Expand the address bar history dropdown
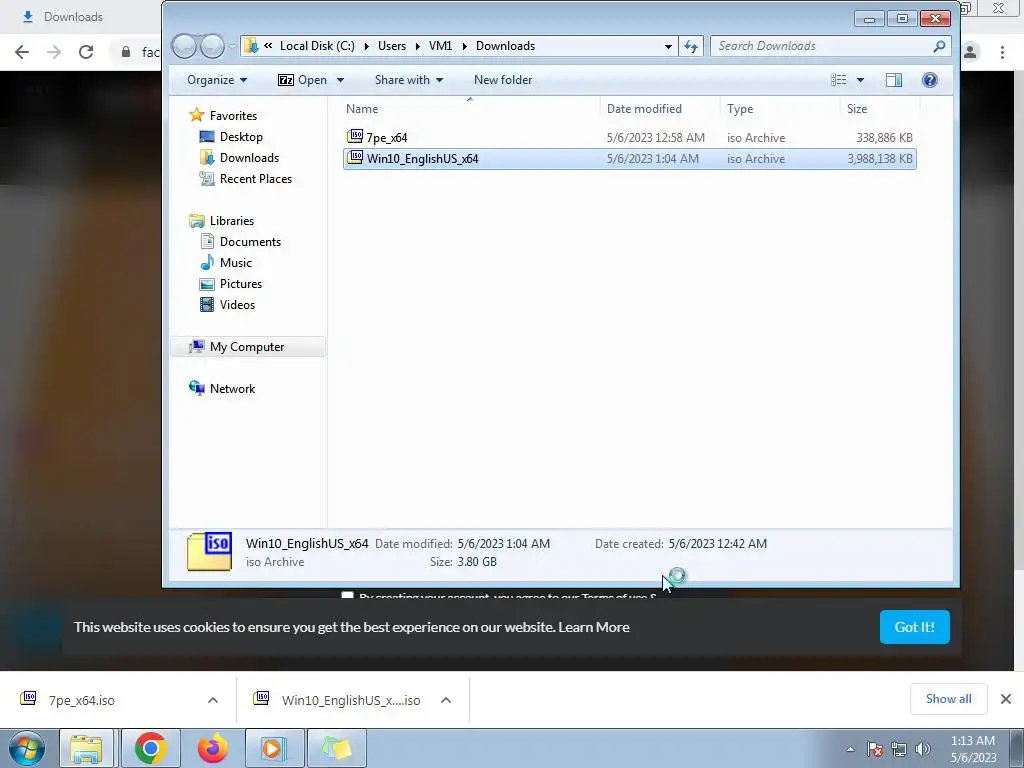The width and height of the screenshot is (1024, 768). pyautogui.click(x=668, y=46)
